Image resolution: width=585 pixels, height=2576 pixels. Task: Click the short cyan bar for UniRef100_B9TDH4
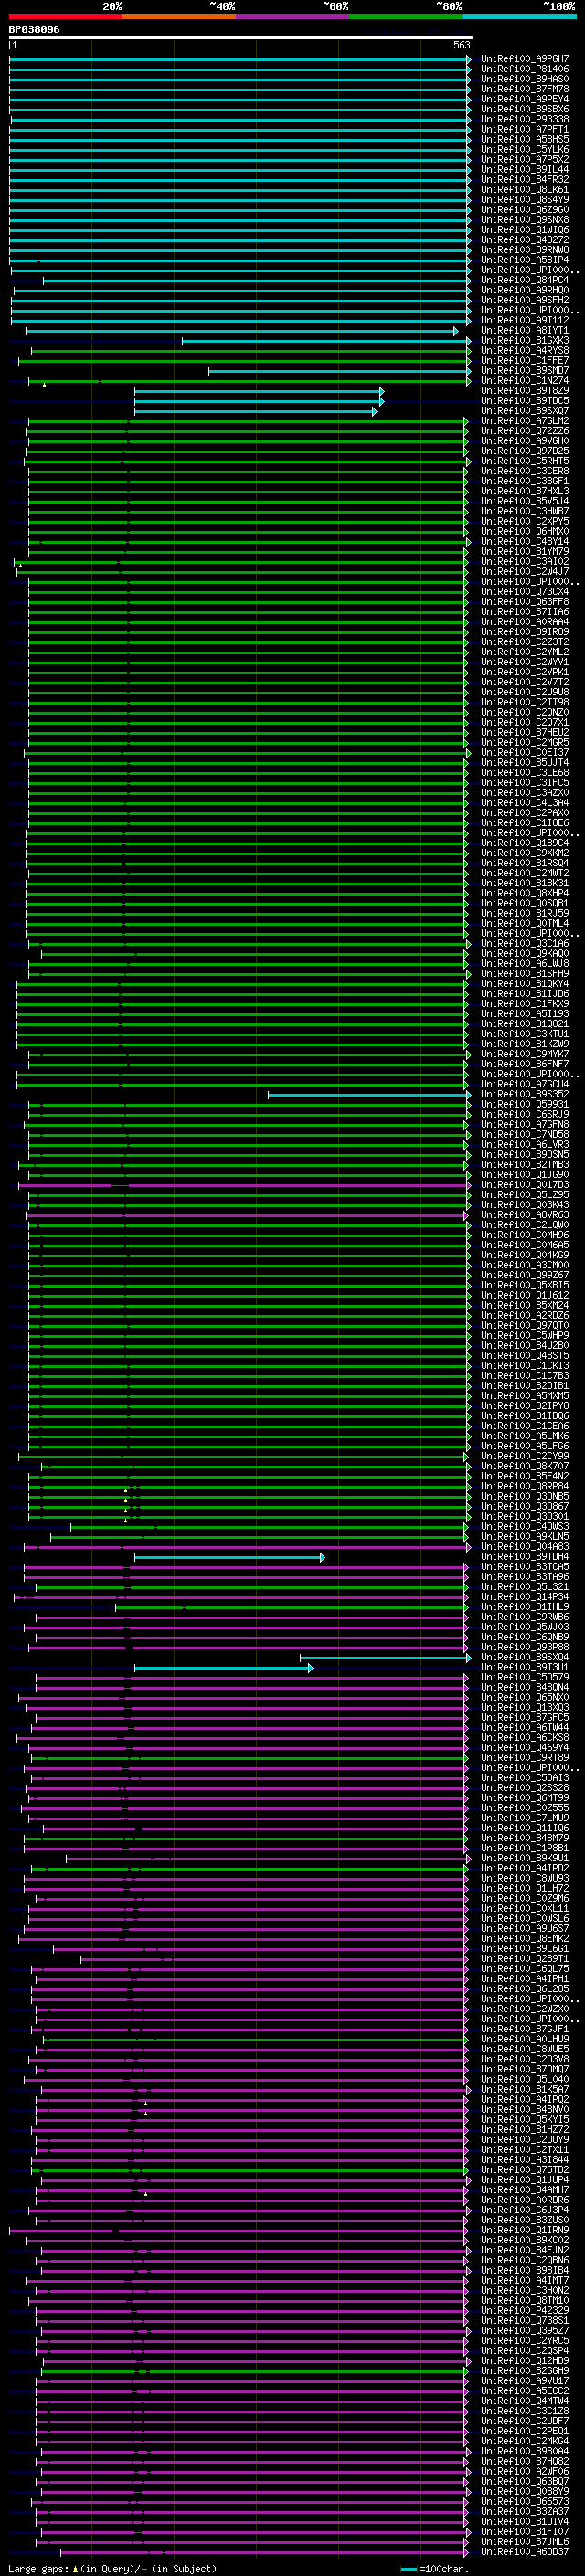click(229, 1557)
